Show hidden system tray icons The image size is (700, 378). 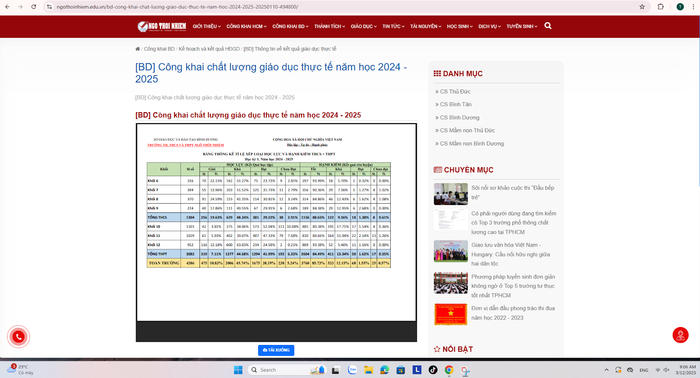[x=606, y=370]
